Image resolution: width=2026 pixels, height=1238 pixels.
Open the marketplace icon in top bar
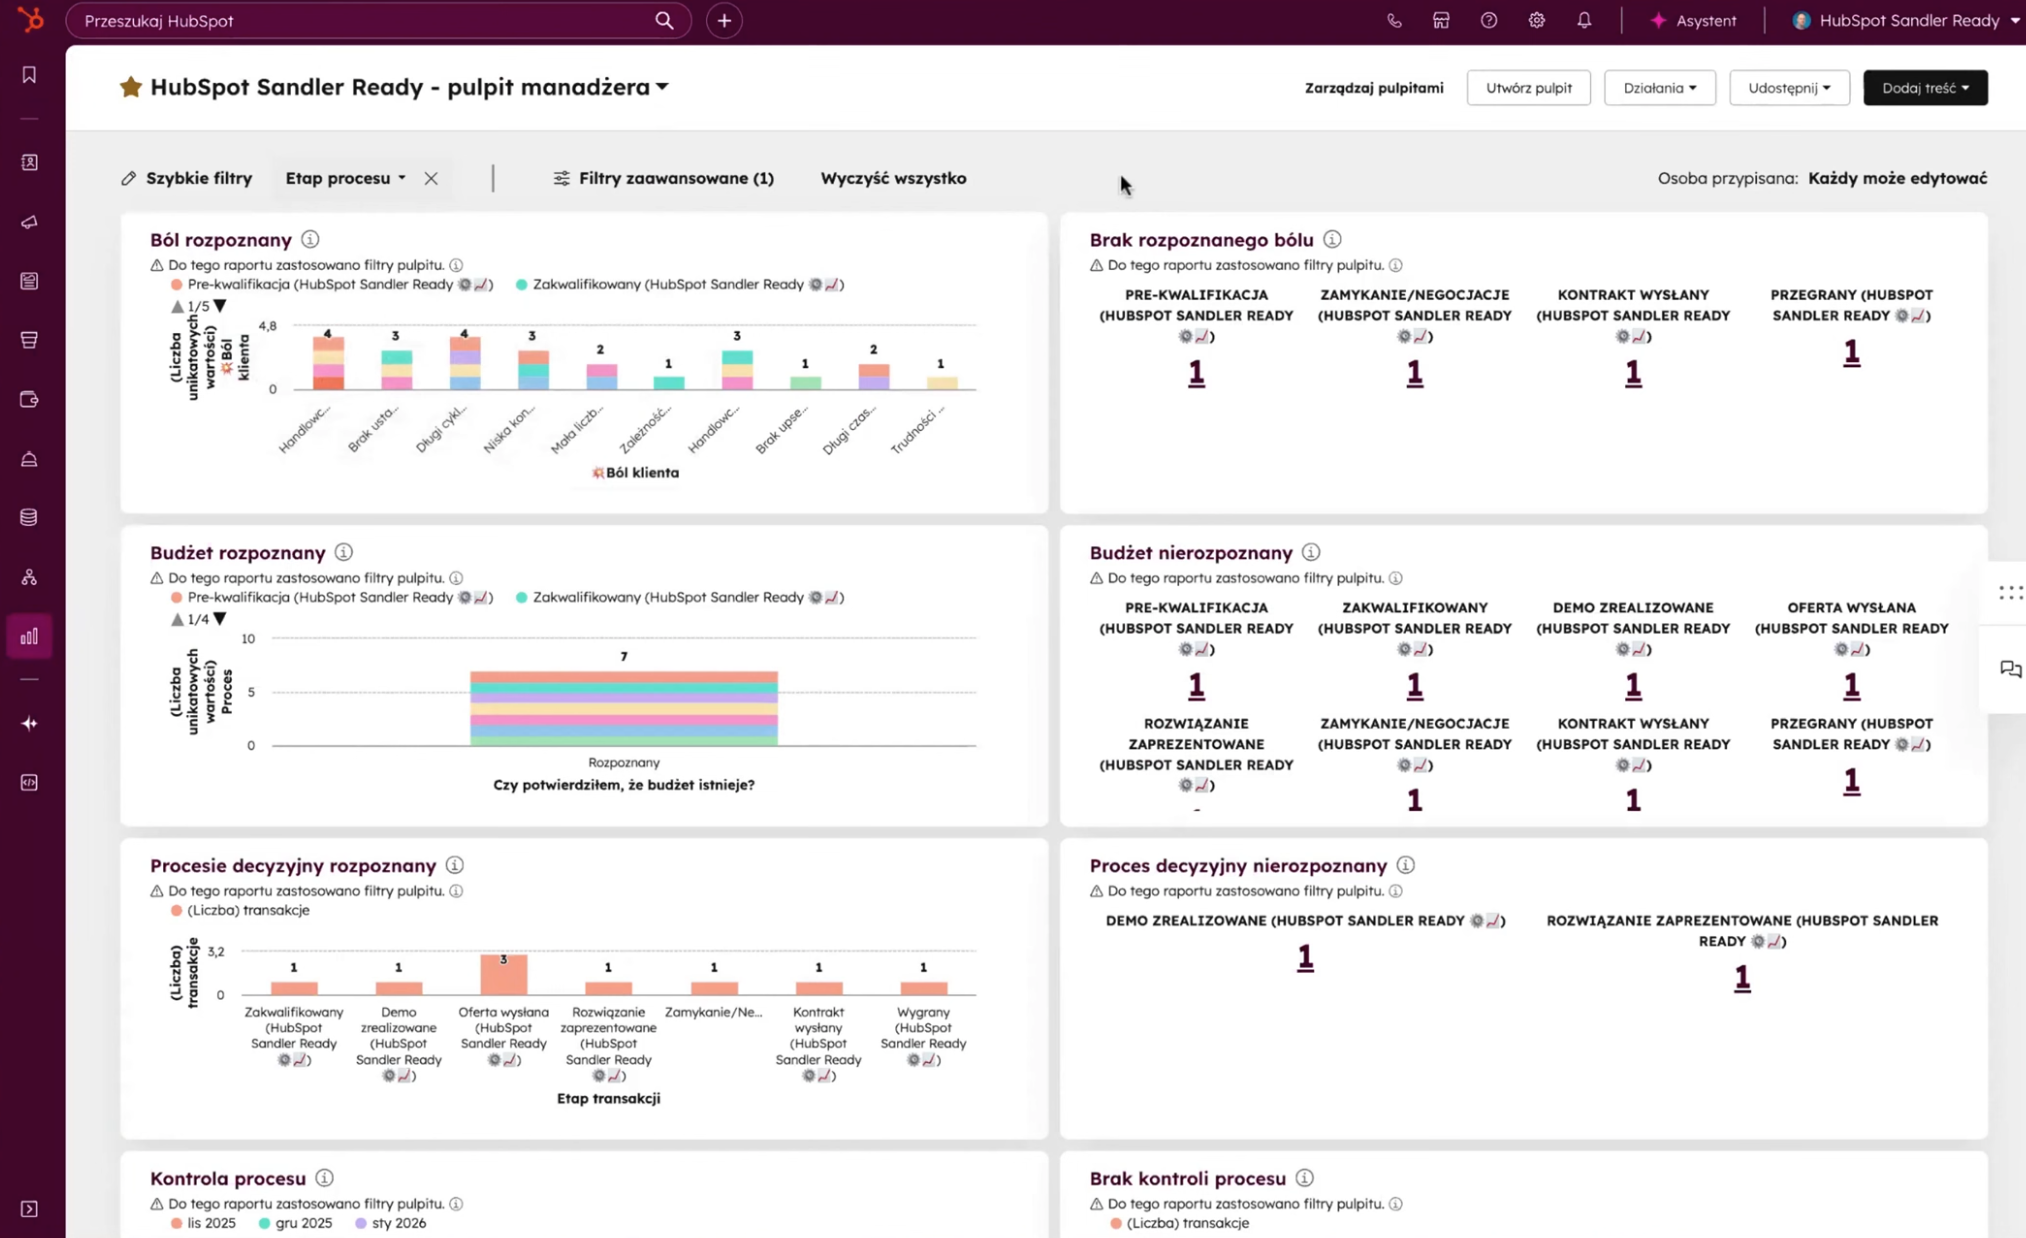[1441, 20]
